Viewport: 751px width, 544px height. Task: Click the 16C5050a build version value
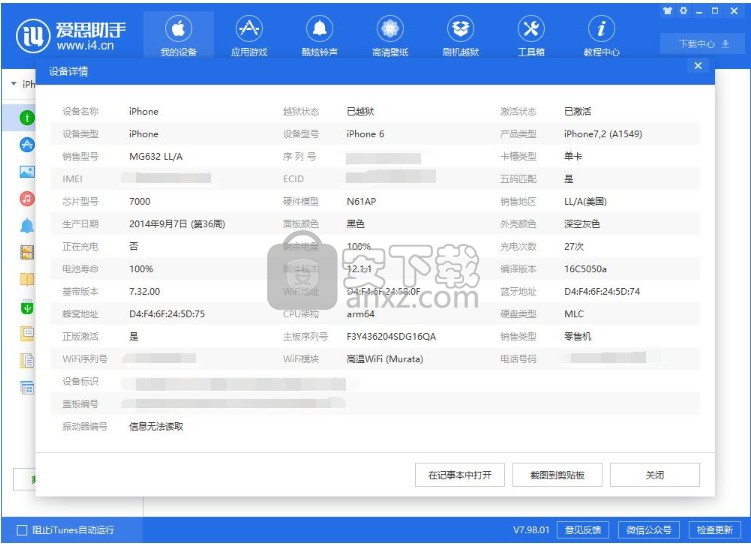pos(585,269)
